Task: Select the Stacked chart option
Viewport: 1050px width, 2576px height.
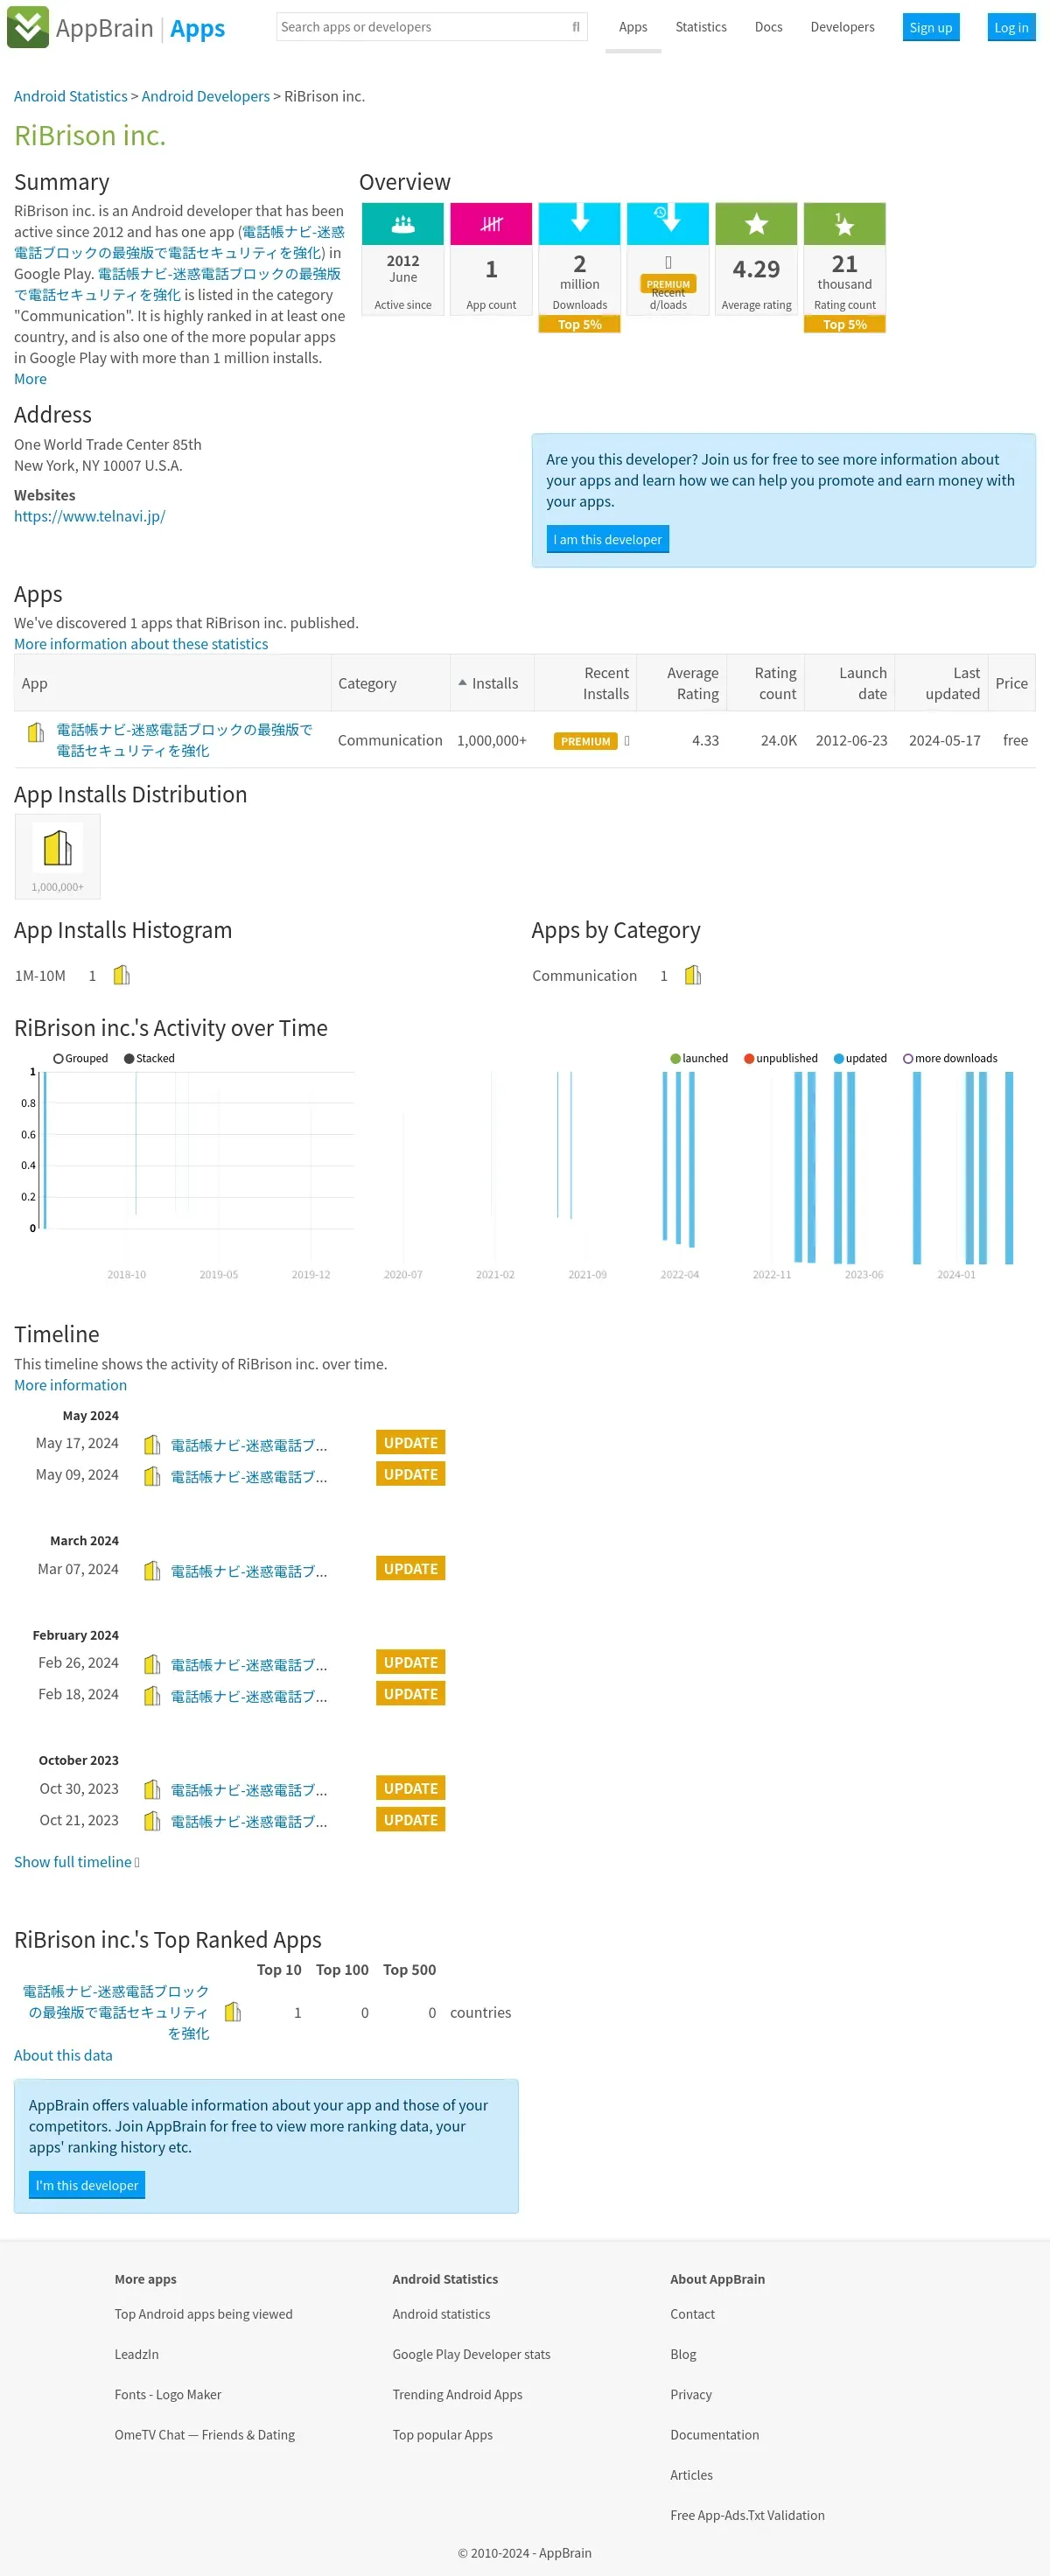Action: [149, 1058]
